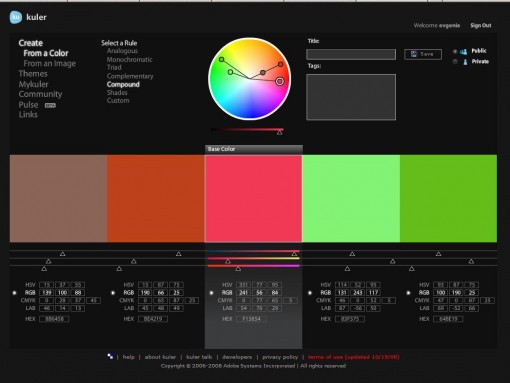Image resolution: width=510 pixels, height=383 pixels.
Task: Click the Title input field
Action: [x=351, y=54]
